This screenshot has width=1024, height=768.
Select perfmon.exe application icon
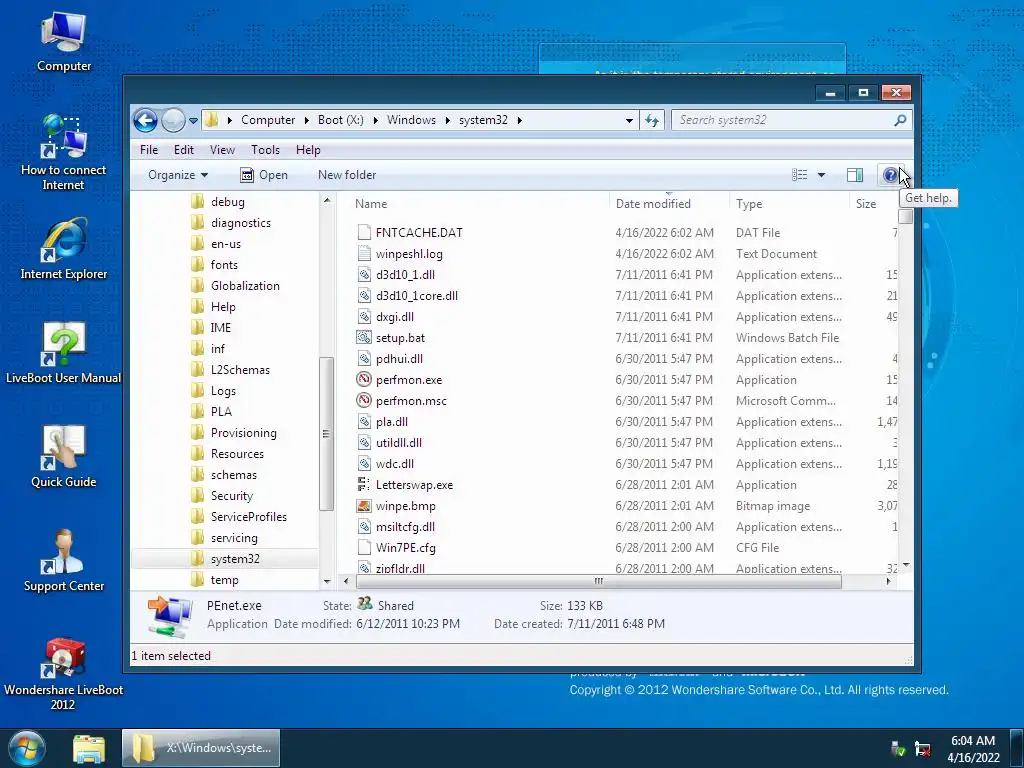364,379
